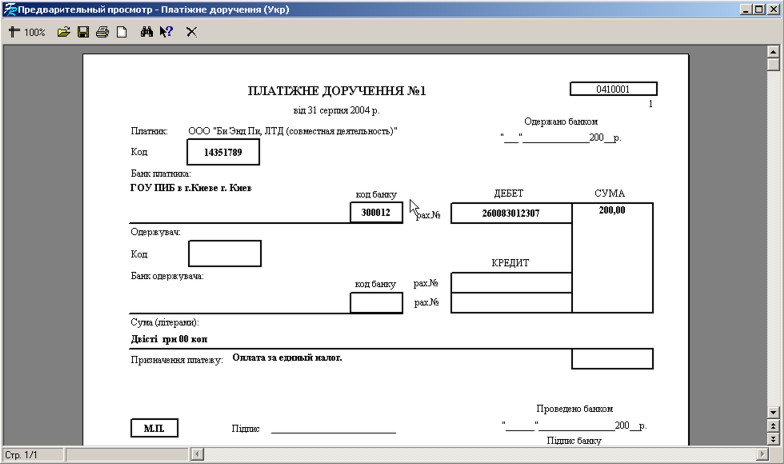Image resolution: width=784 pixels, height=464 pixels.
Task: Save the report using diskette icon
Action: click(x=83, y=32)
